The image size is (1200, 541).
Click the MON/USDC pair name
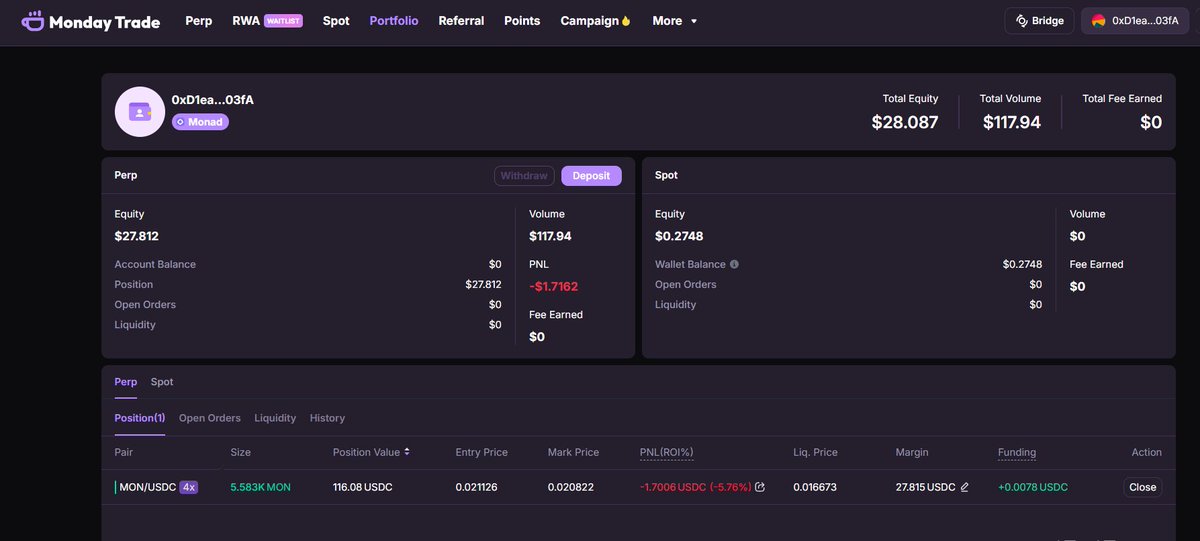click(x=147, y=487)
